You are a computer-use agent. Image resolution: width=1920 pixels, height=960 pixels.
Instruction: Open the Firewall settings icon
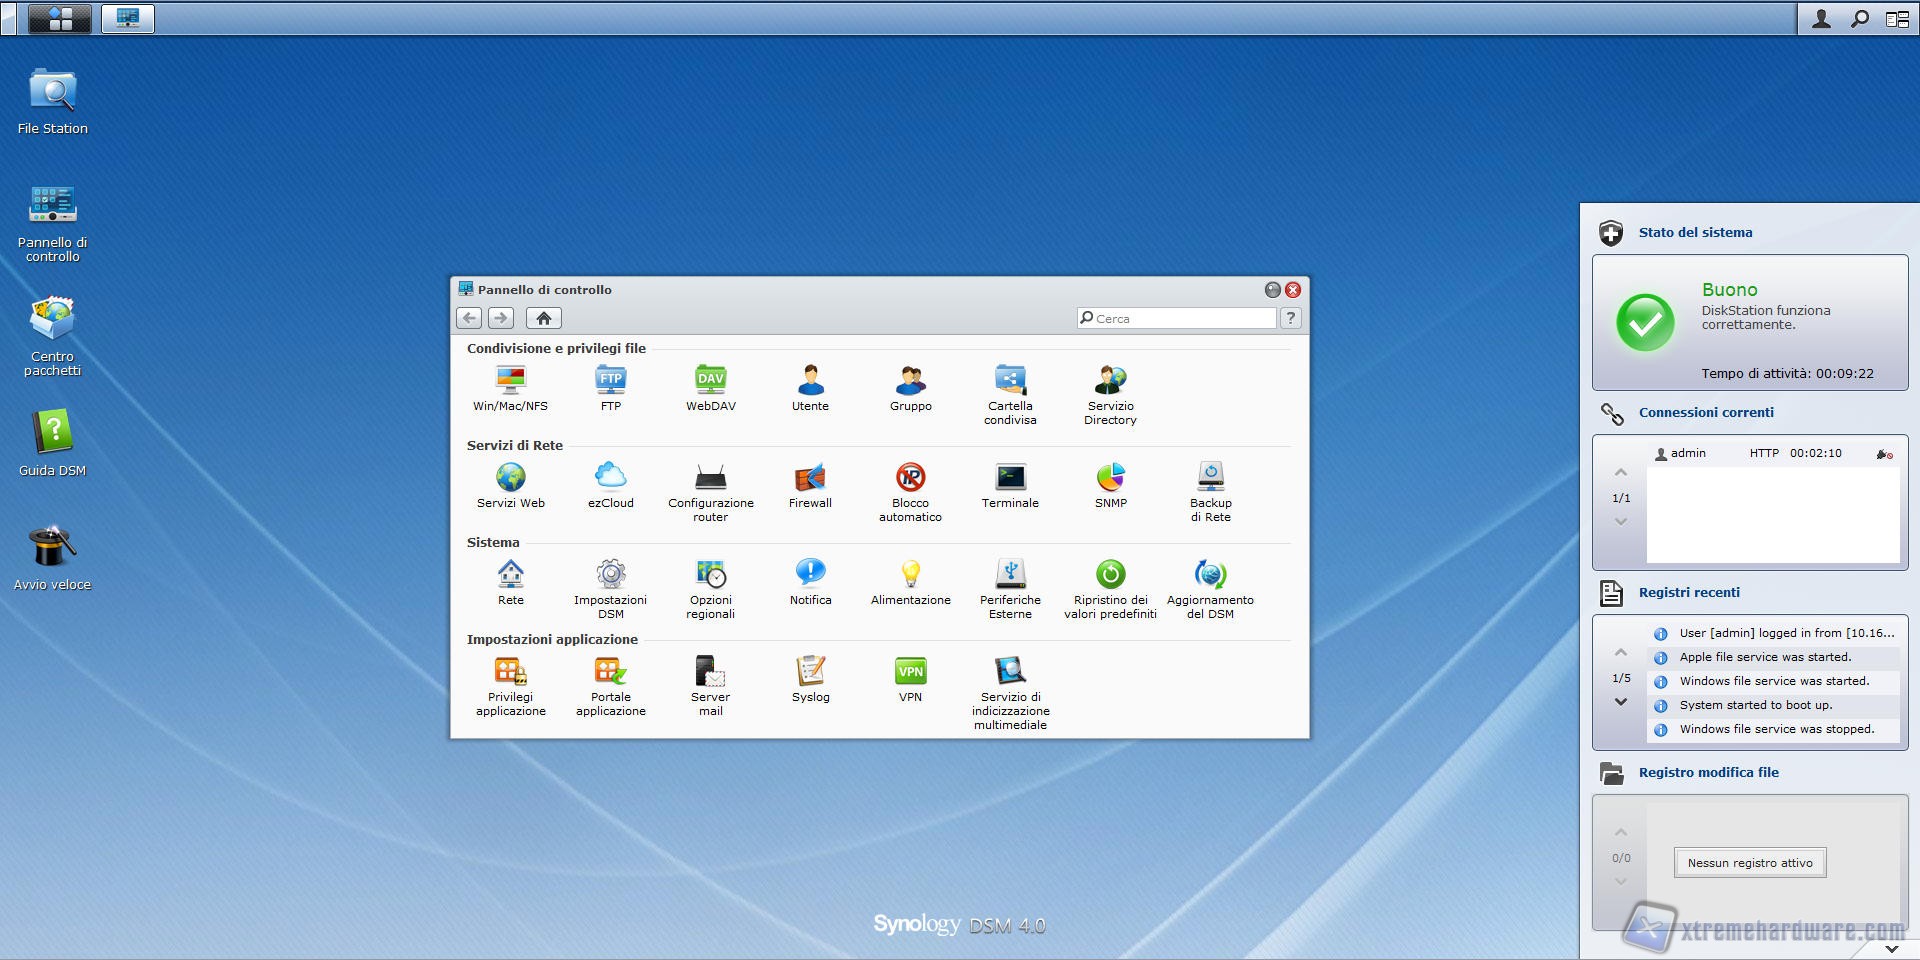click(x=810, y=478)
